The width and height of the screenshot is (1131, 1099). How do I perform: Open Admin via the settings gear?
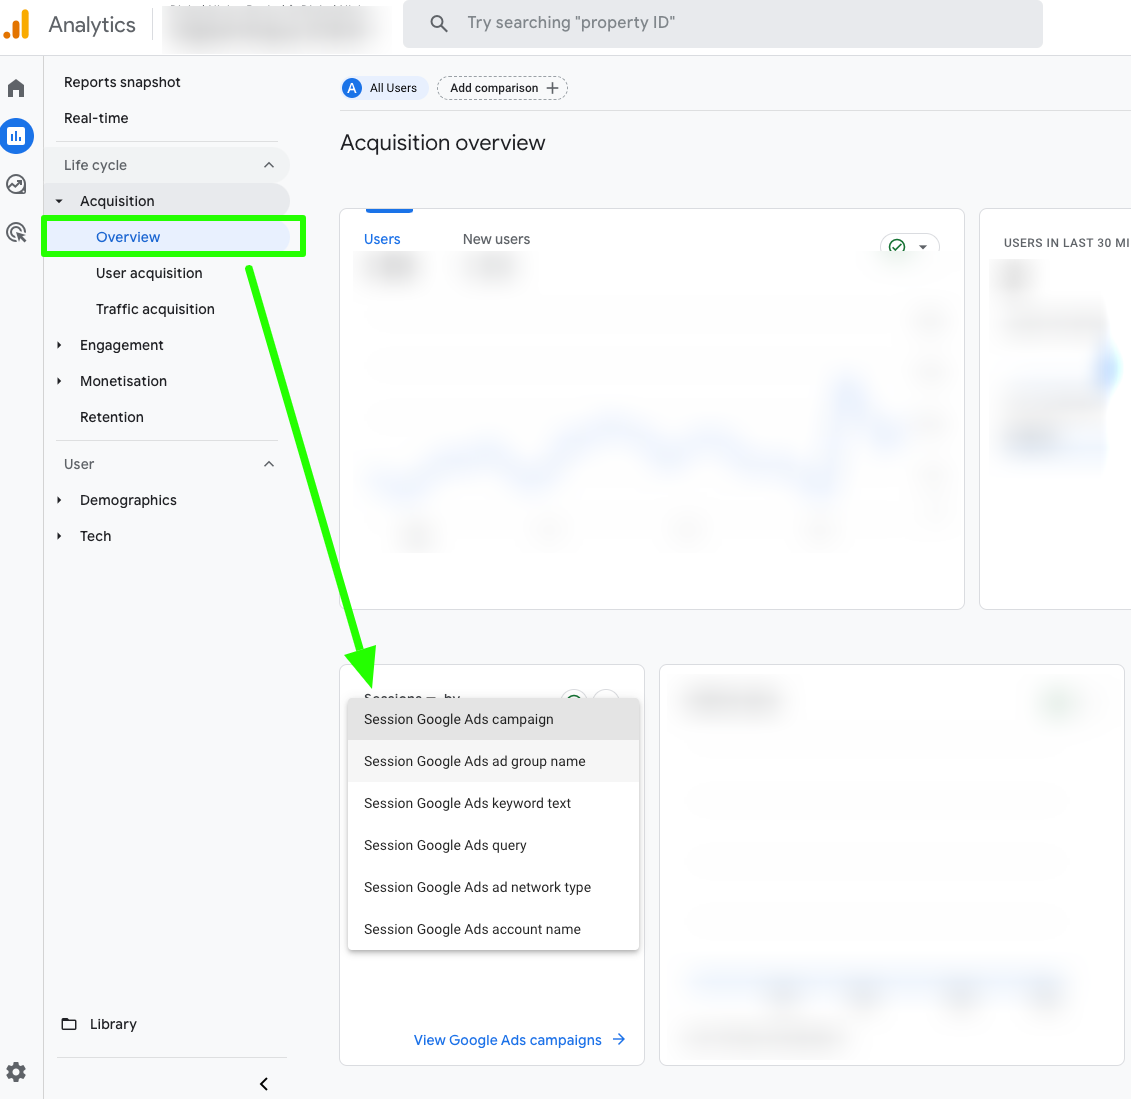click(x=16, y=1071)
